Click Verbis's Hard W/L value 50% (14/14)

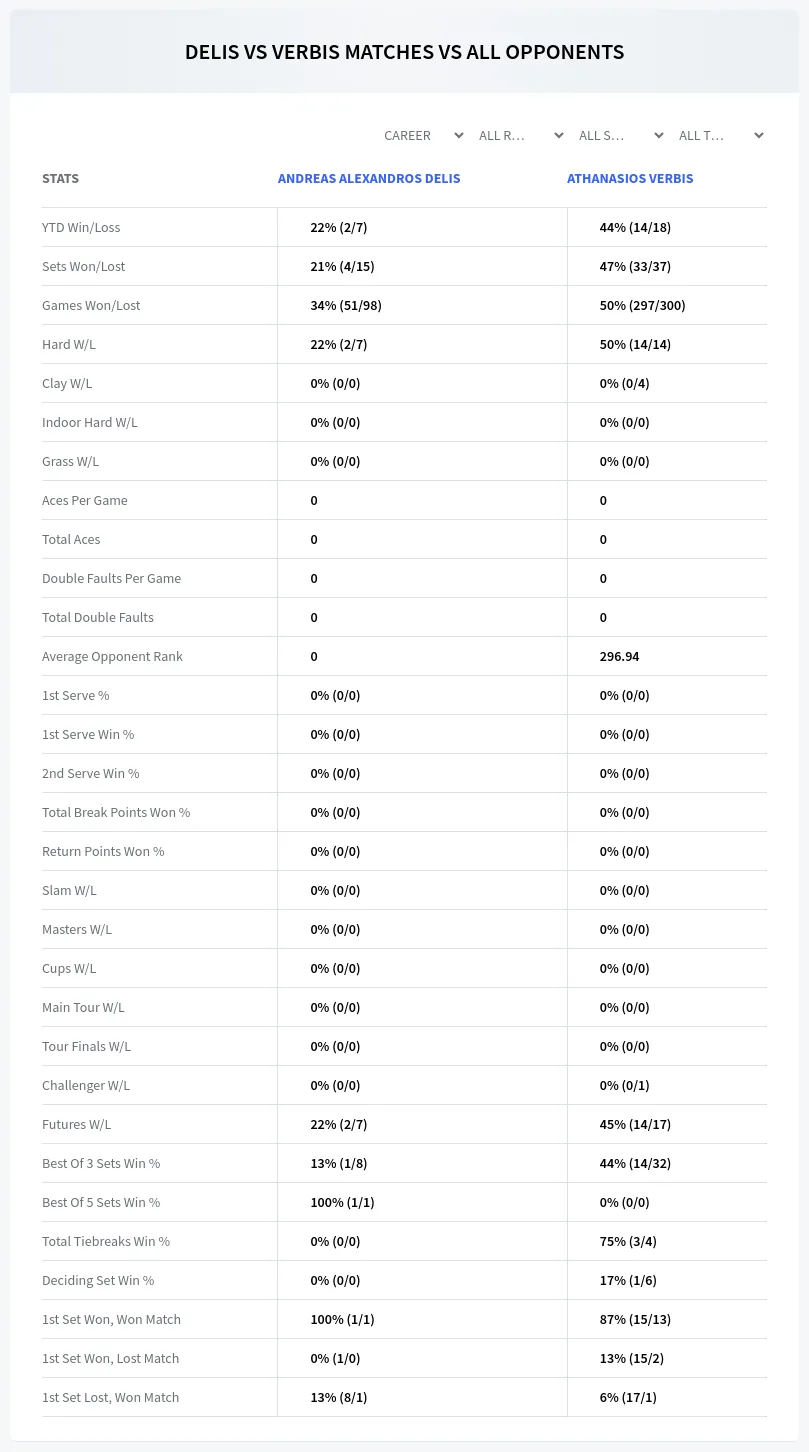coord(635,344)
